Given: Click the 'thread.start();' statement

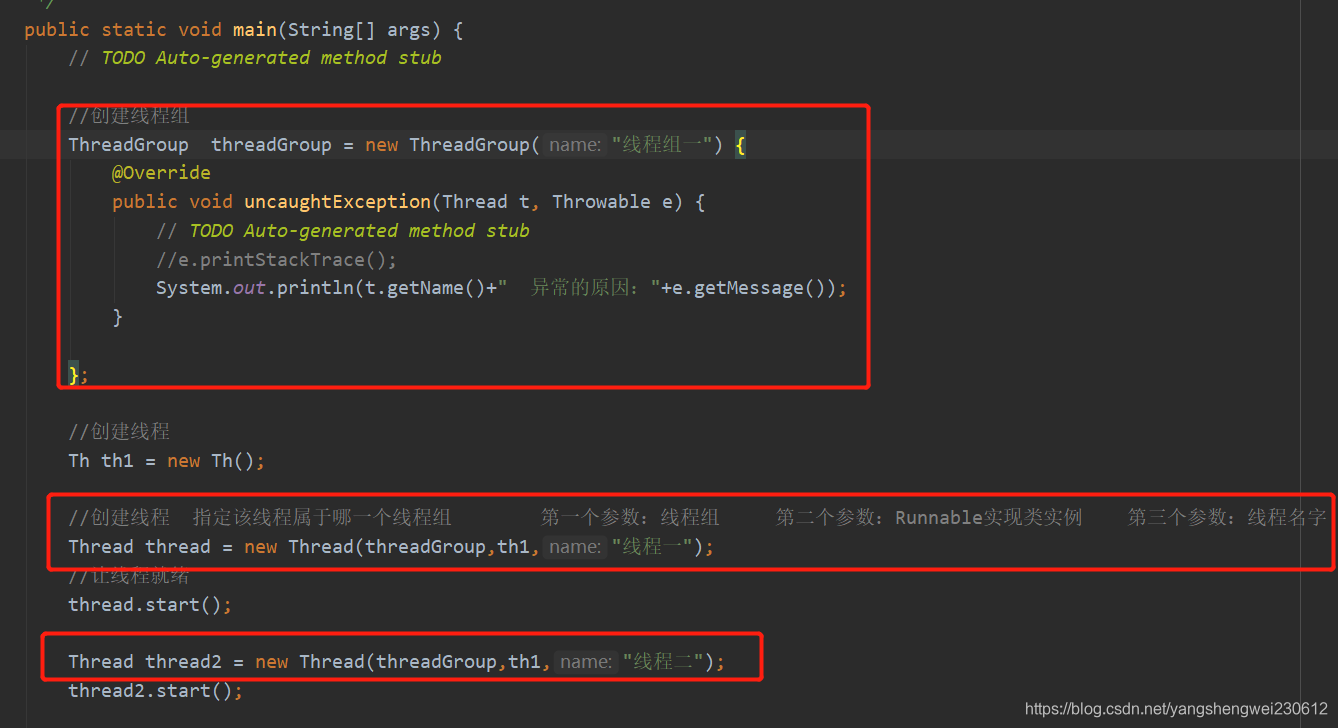Looking at the screenshot, I should tap(150, 605).
